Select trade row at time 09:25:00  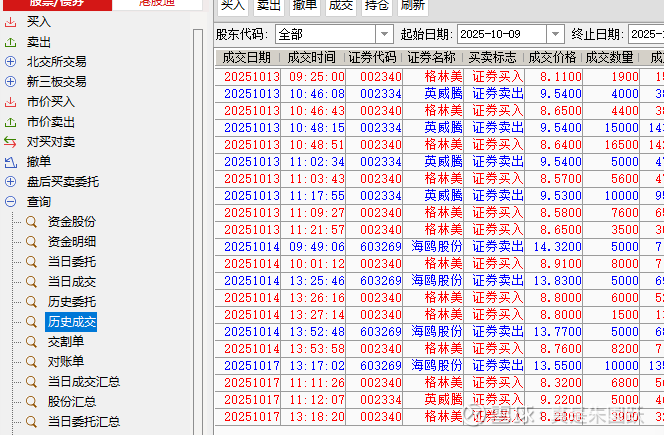click(439, 77)
